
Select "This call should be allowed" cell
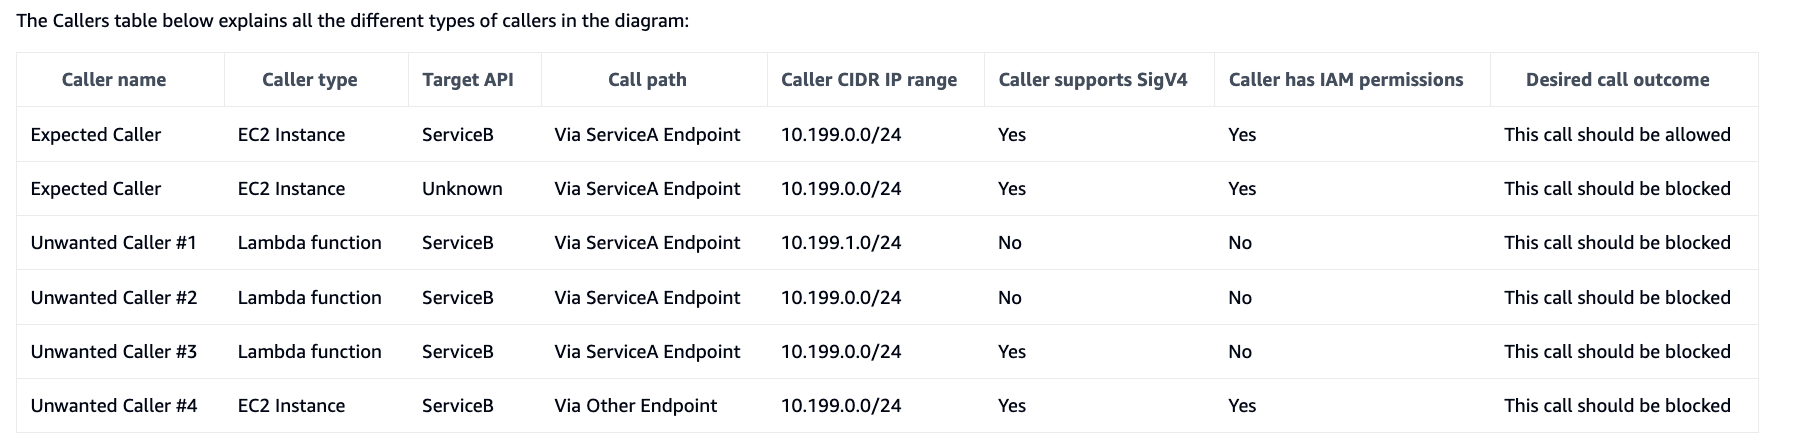click(1617, 135)
